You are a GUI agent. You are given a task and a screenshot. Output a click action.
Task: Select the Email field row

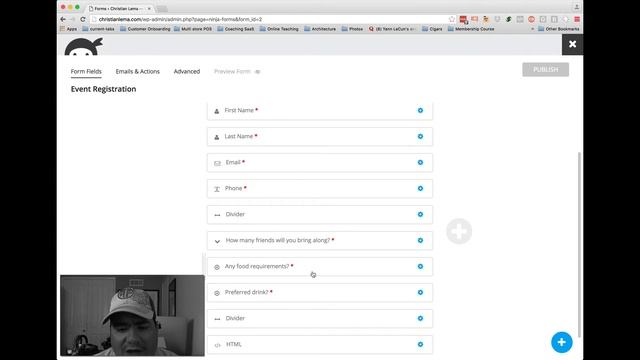[x=320, y=163]
